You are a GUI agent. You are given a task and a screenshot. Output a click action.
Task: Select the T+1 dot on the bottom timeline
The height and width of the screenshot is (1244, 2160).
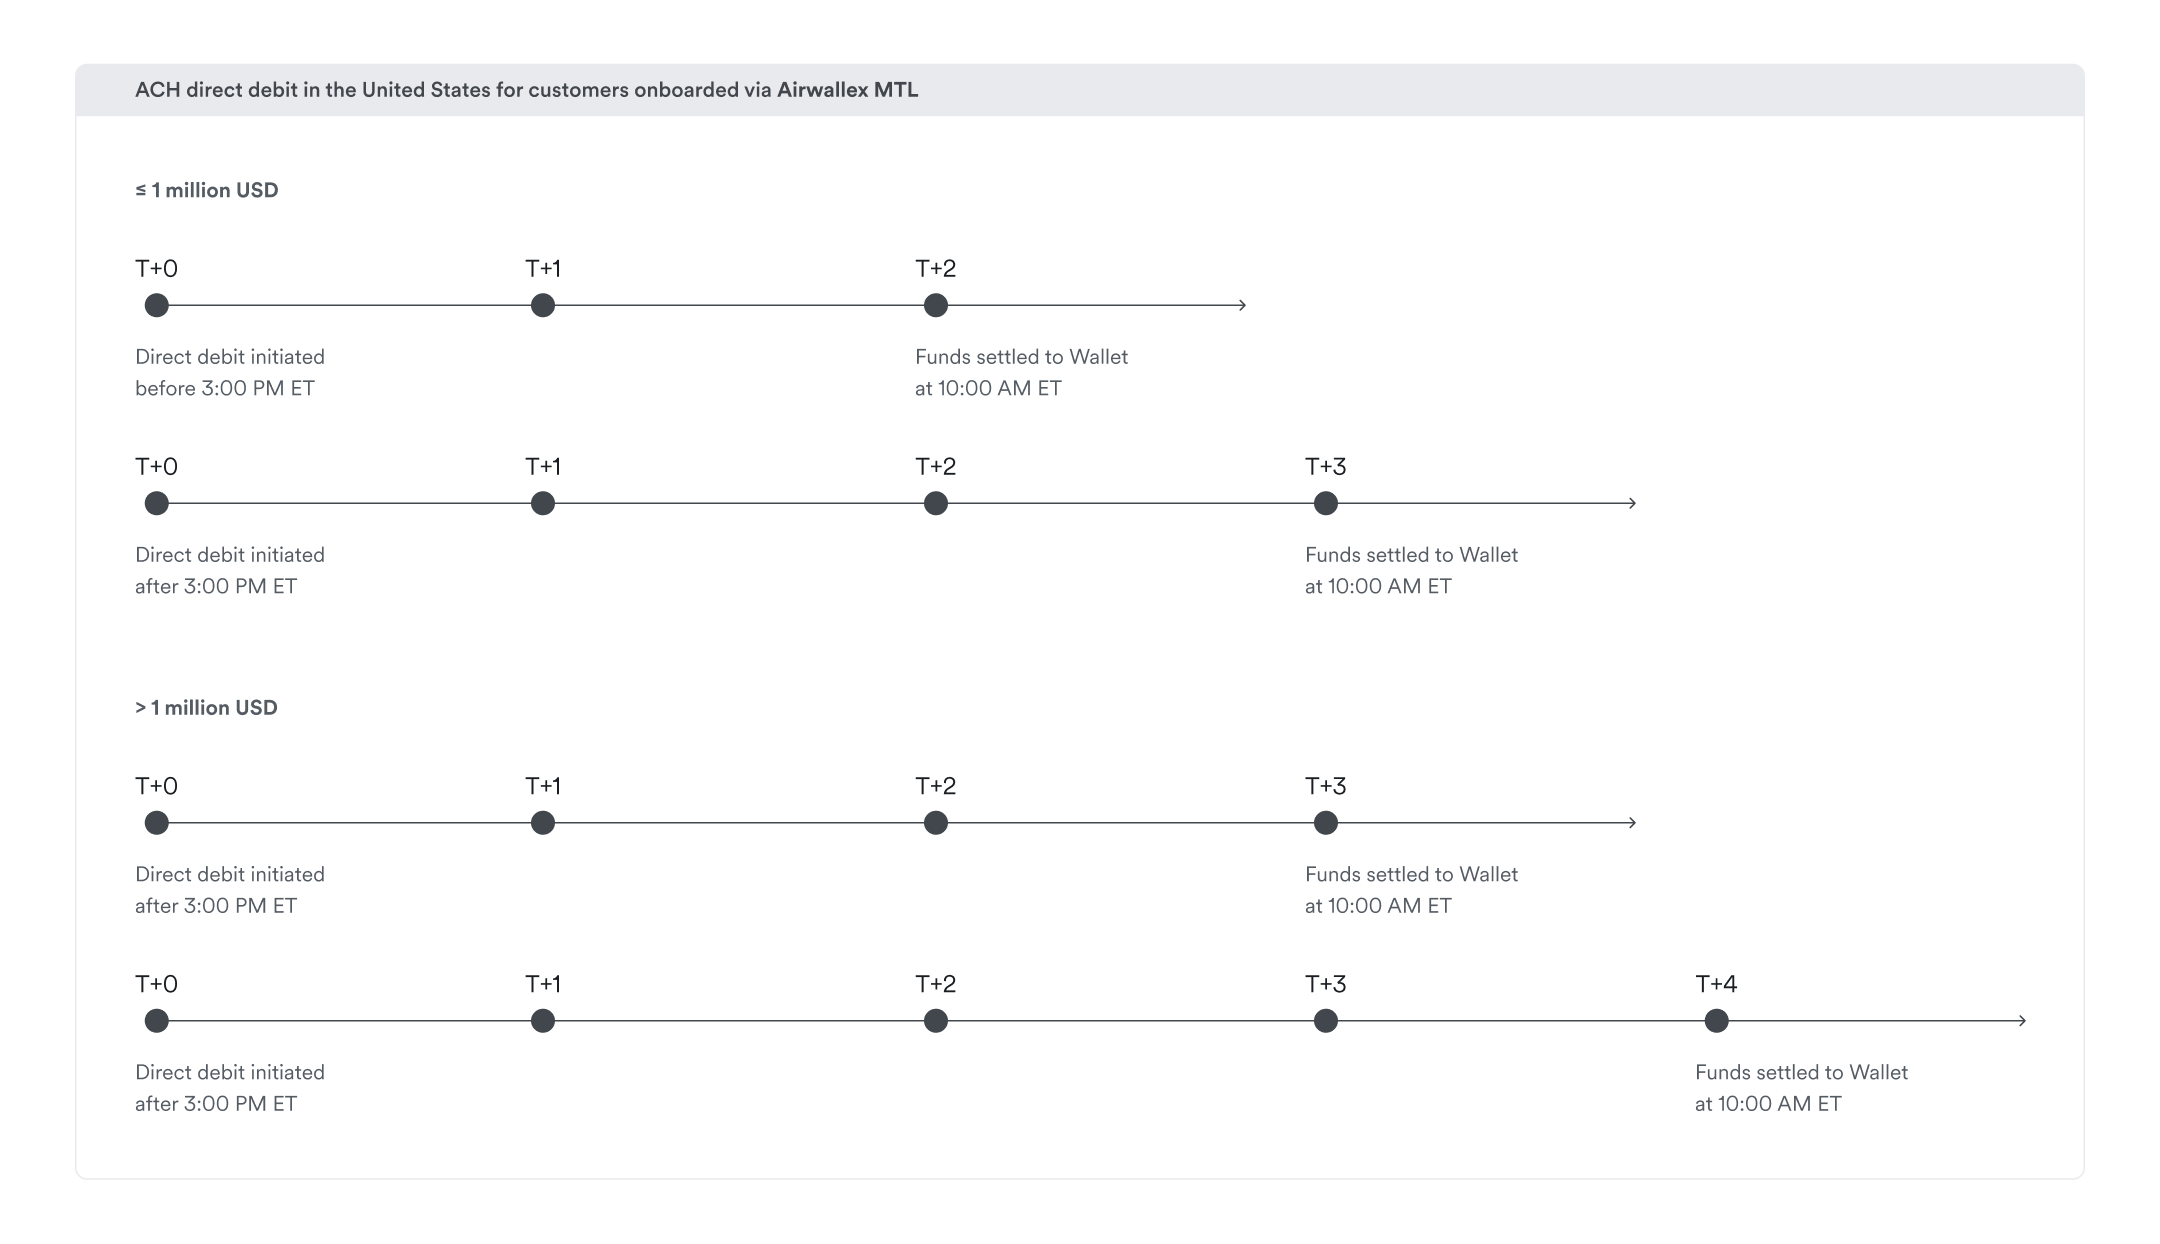pos(543,1021)
